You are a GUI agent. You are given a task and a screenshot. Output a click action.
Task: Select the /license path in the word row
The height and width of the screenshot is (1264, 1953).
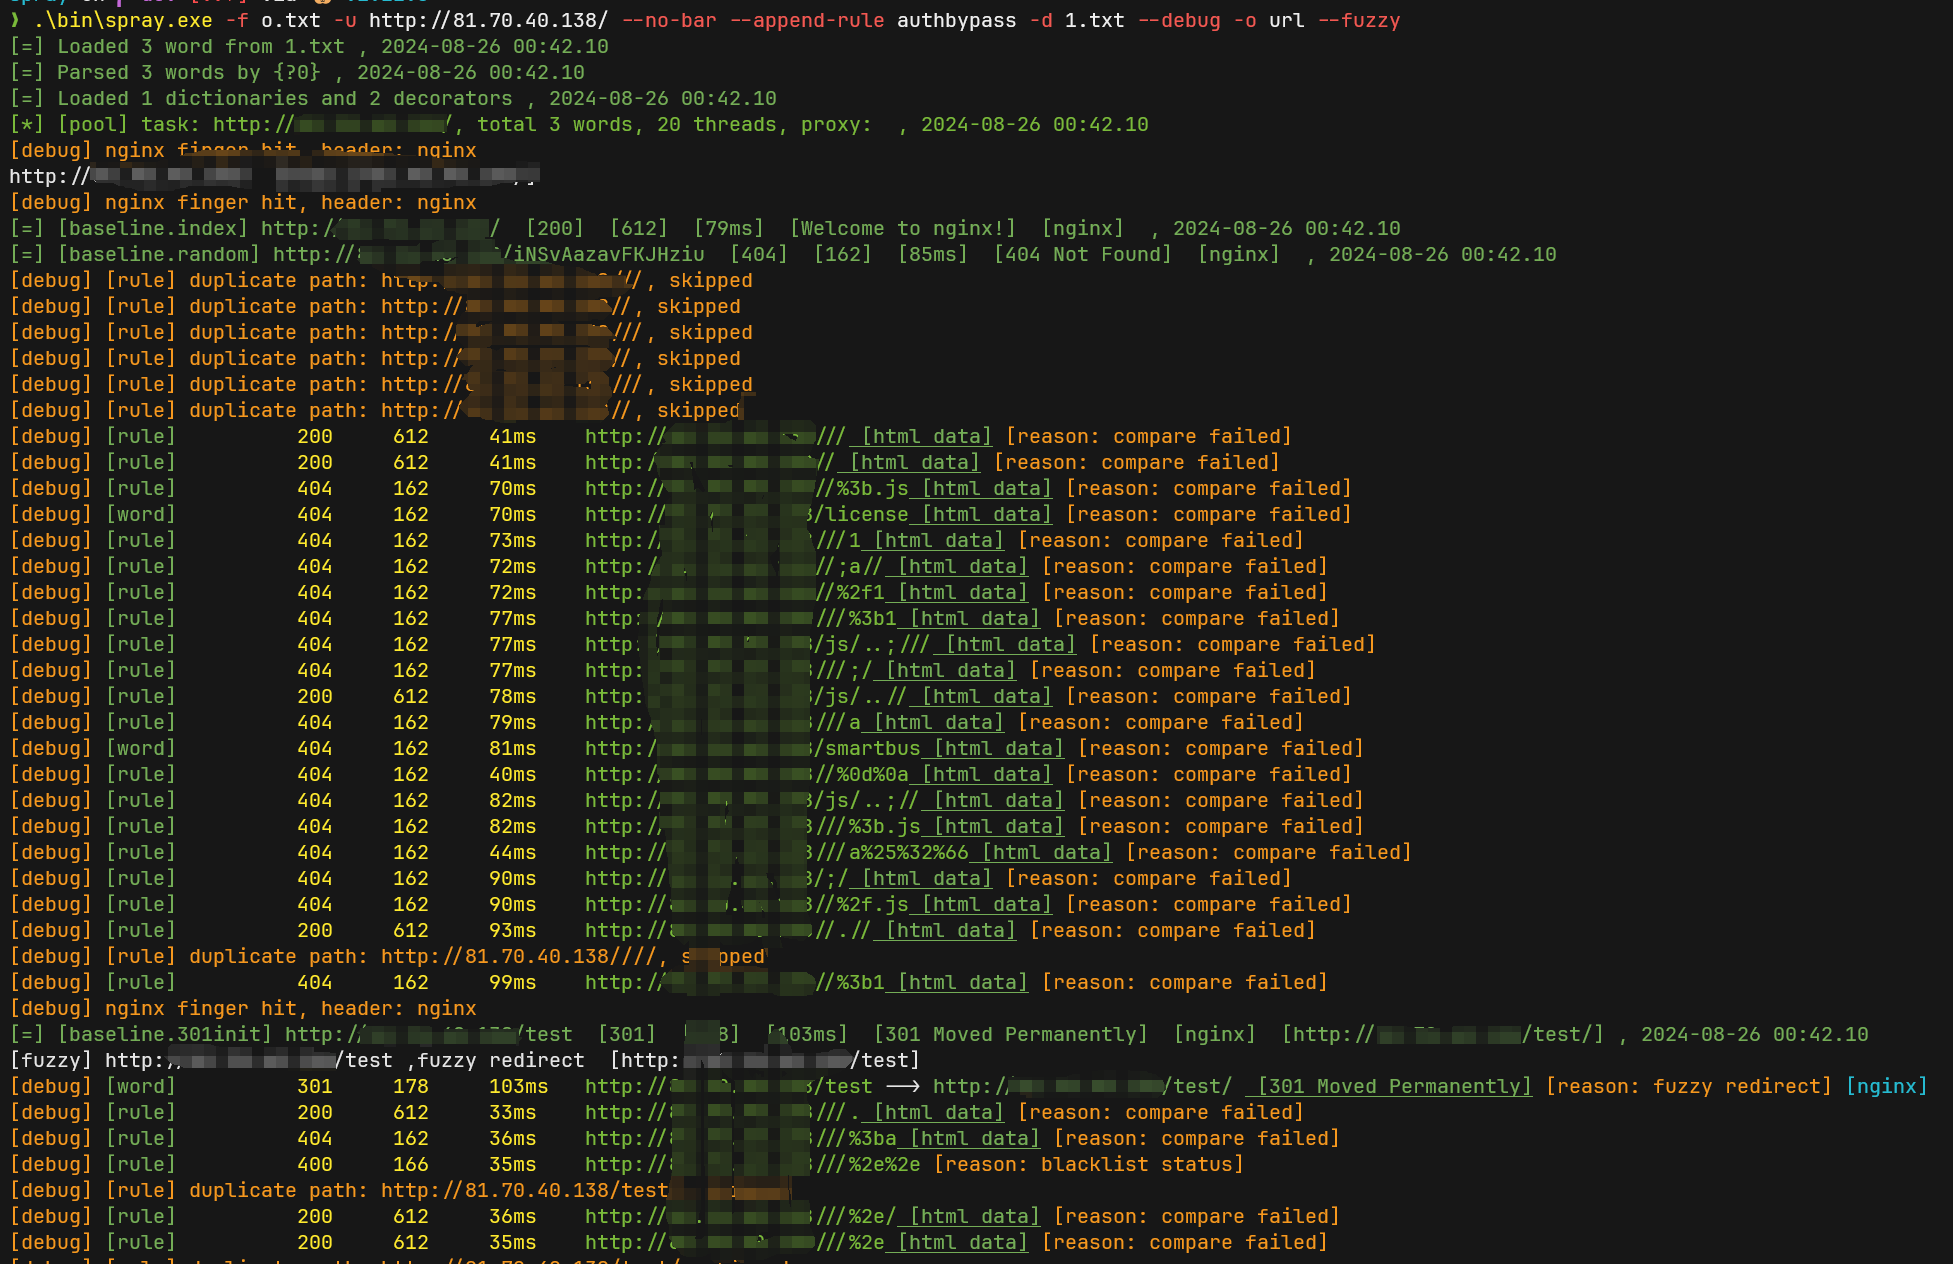[860, 514]
